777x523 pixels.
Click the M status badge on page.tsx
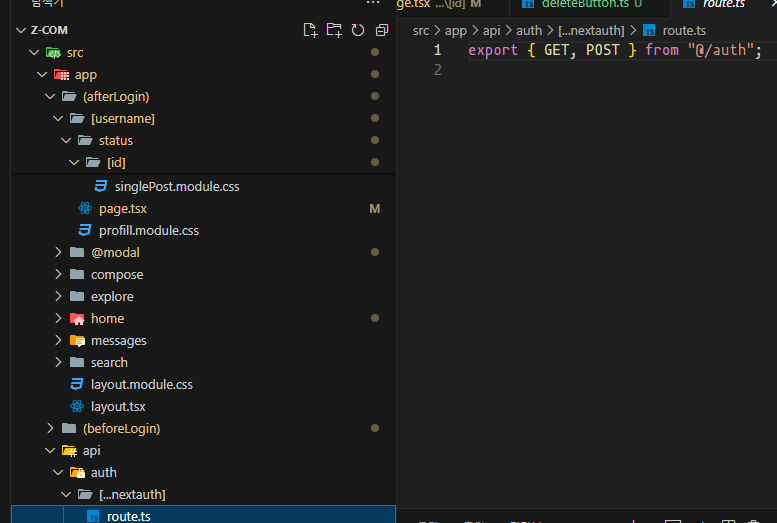tap(375, 209)
